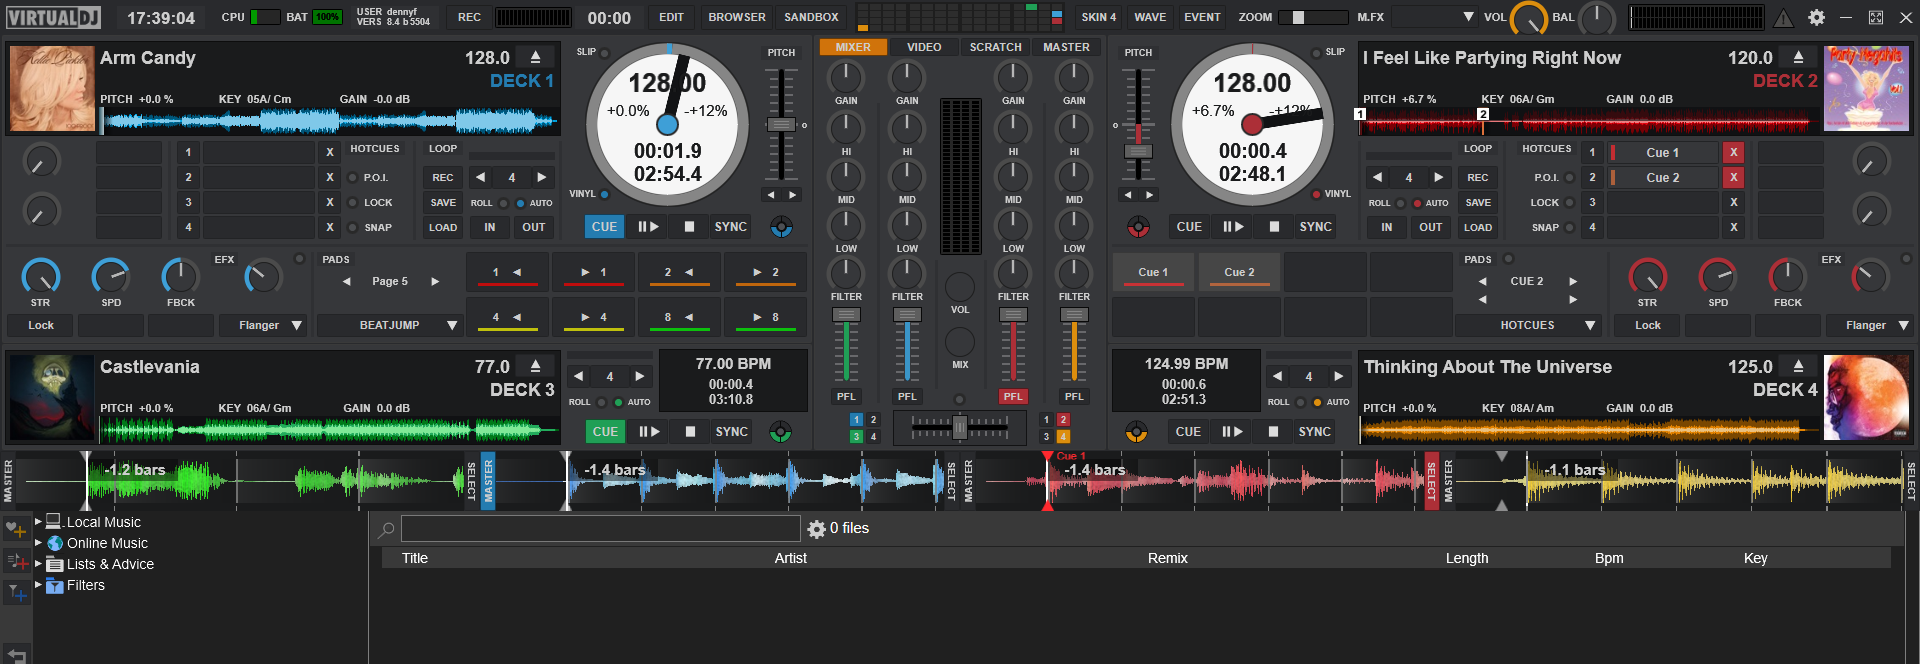Delete hotcue 1 on Deck 1
Viewport: 1920px width, 664px height.
click(330, 152)
